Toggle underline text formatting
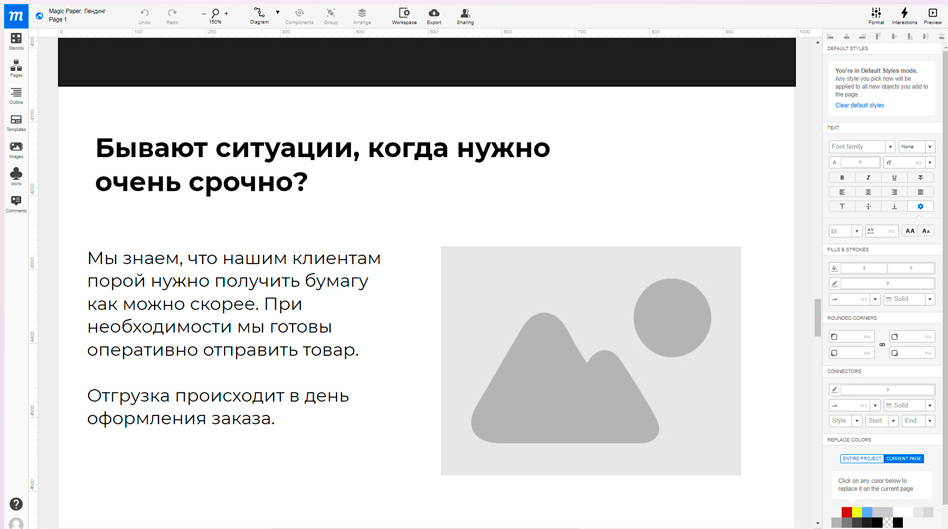948x529 pixels. pyautogui.click(x=894, y=177)
